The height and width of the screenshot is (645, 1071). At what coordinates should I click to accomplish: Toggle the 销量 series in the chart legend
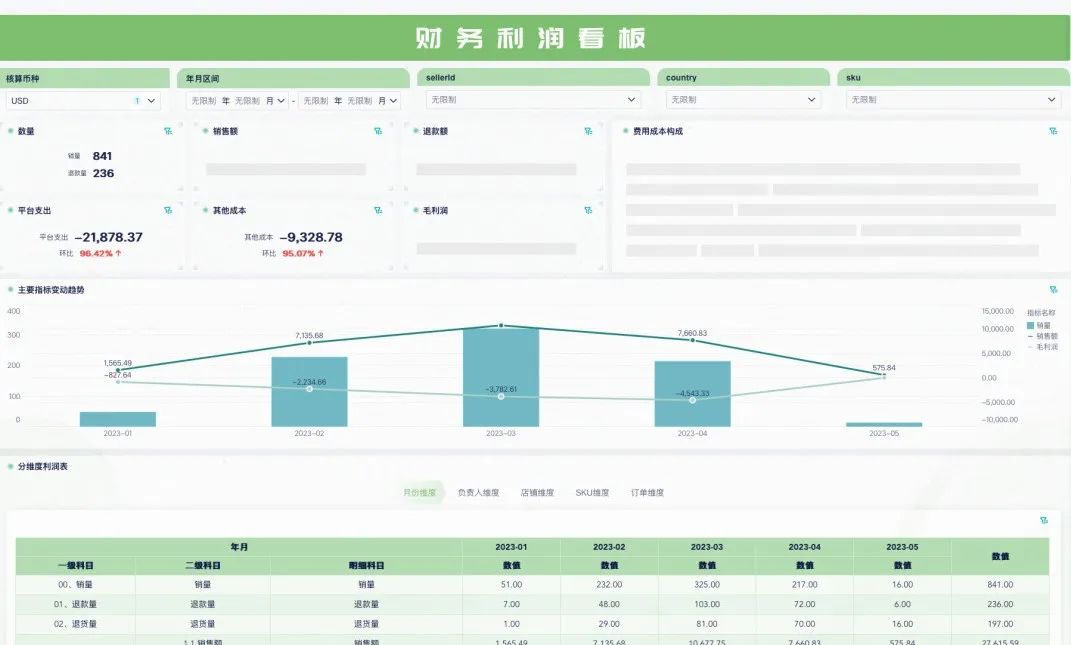coord(1042,326)
